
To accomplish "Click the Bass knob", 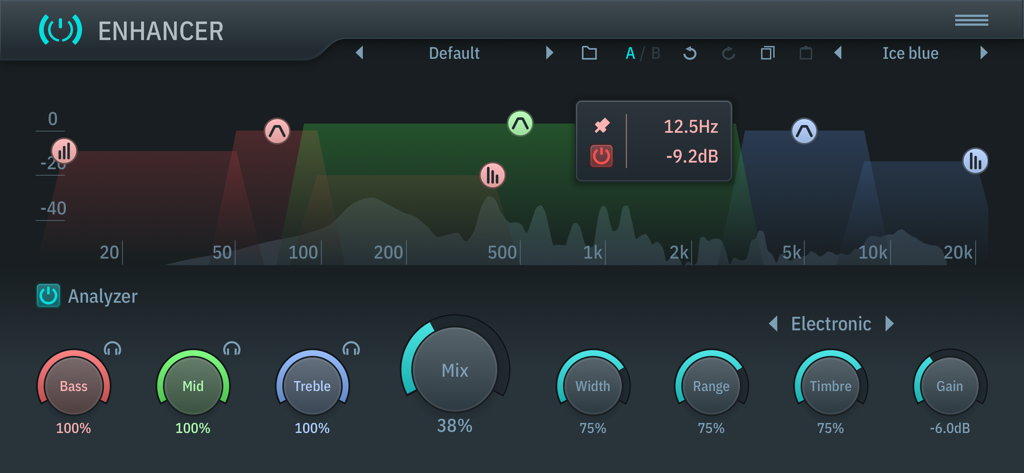I will tap(74, 386).
